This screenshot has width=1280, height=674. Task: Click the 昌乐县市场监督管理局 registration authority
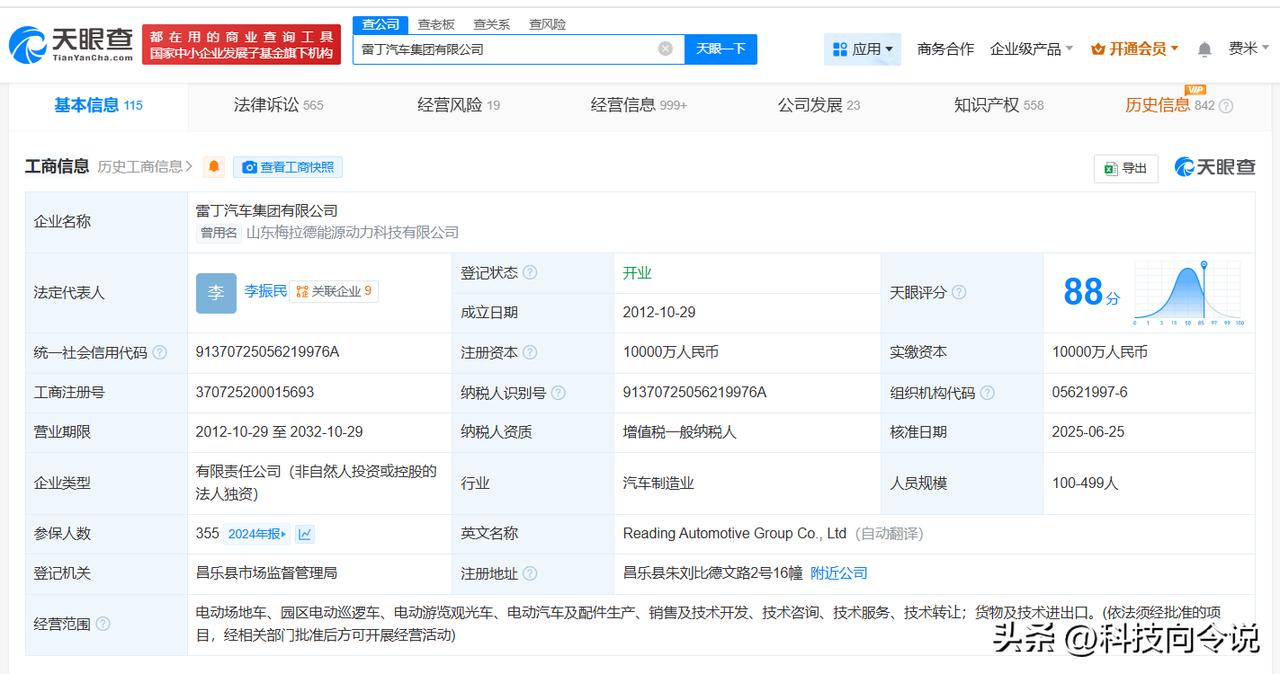point(266,573)
